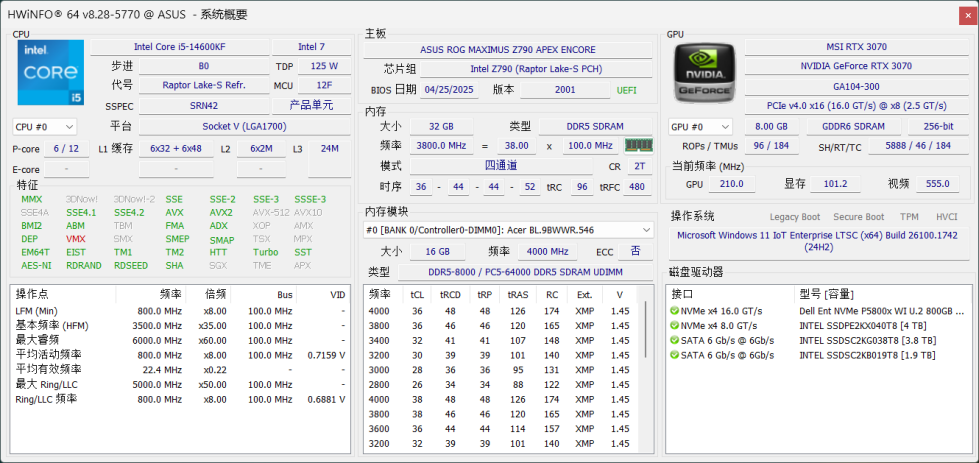Click the Intel 7 process field
This screenshot has width=979, height=463.
[311, 47]
